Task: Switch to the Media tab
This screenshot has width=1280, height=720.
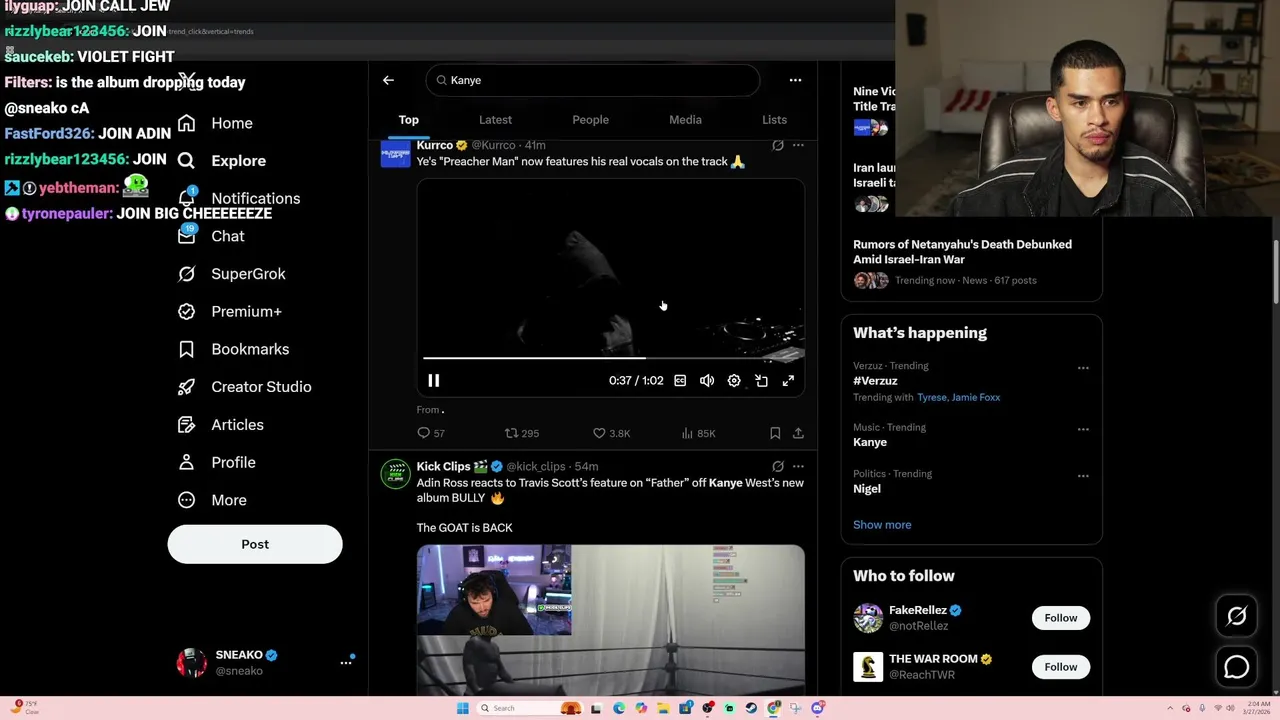Action: tap(685, 120)
